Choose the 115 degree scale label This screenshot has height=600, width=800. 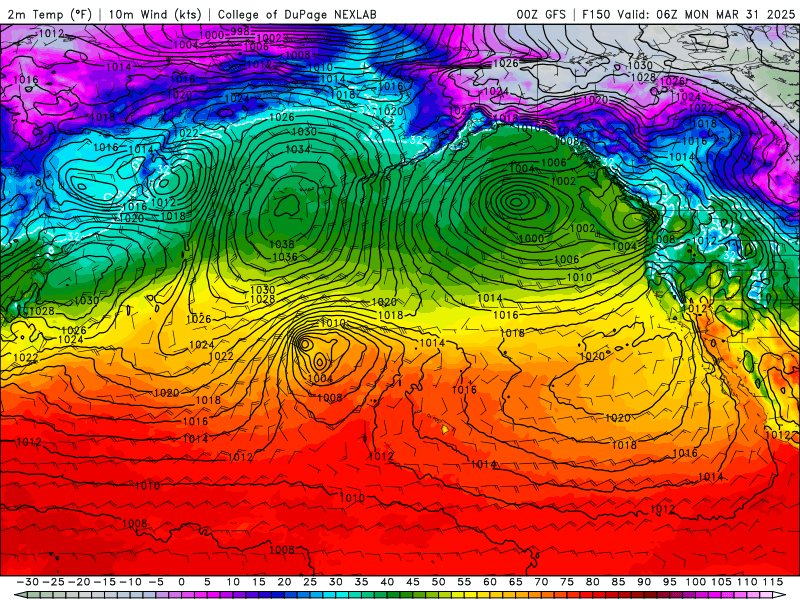[x=772, y=582]
